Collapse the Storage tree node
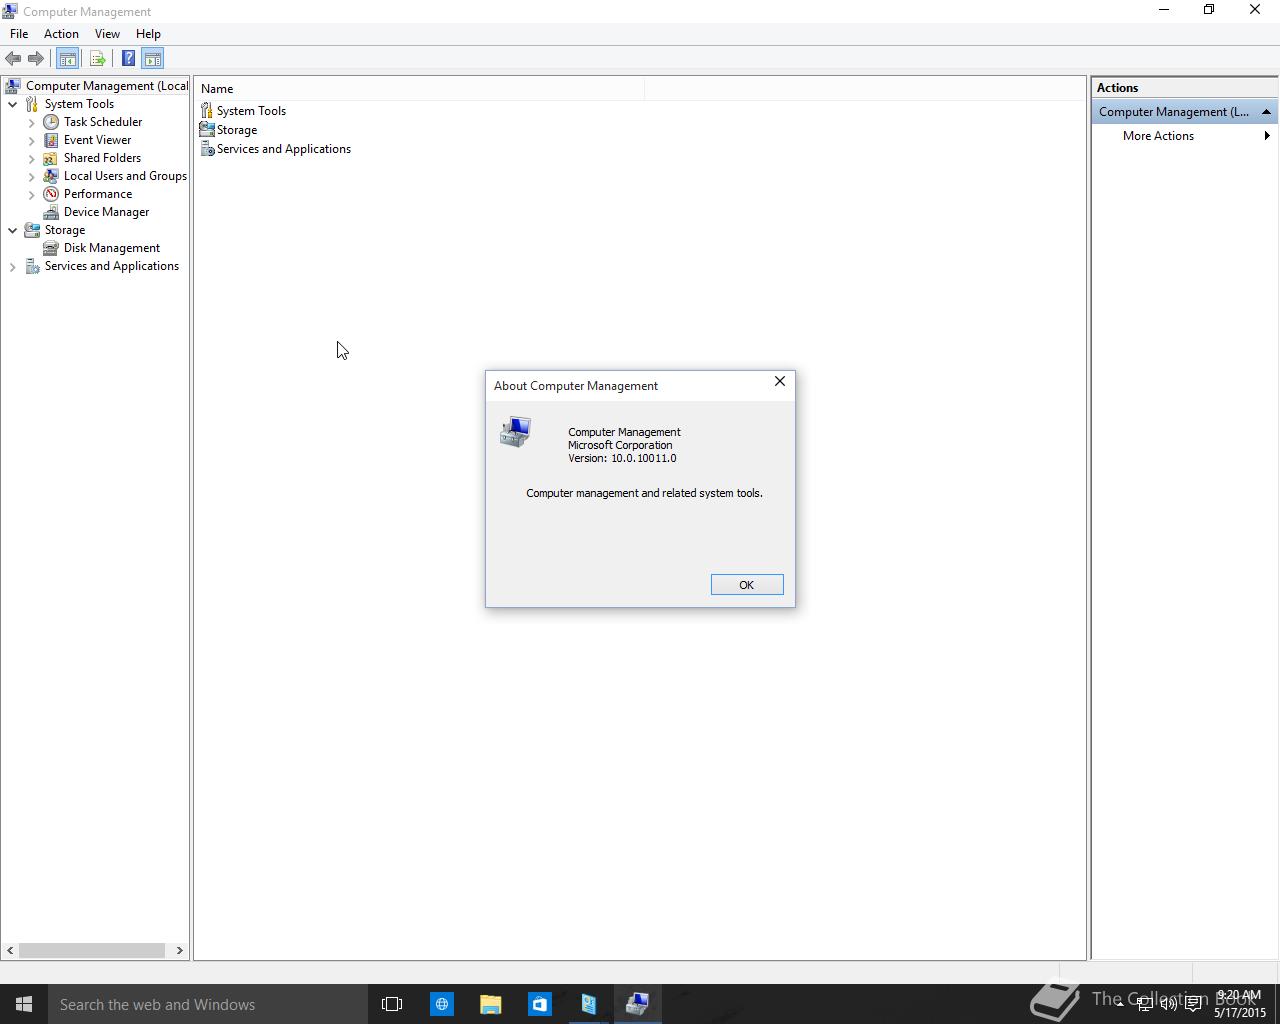Viewport: 1280px width, 1024px height. point(13,230)
